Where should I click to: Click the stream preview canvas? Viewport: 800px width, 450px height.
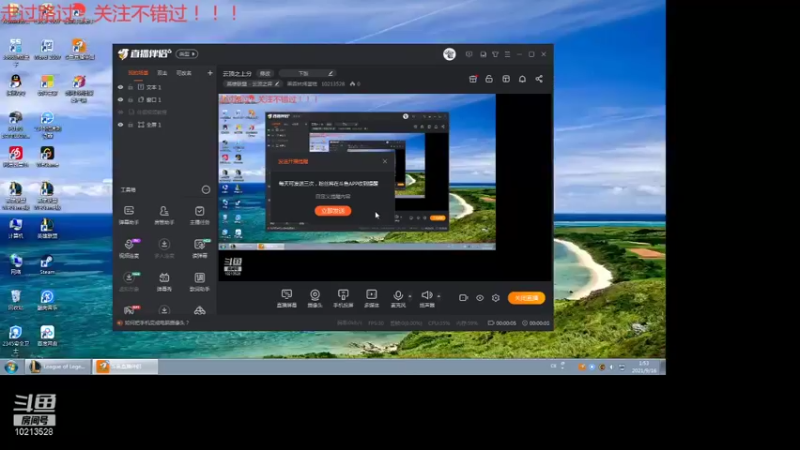[x=385, y=187]
